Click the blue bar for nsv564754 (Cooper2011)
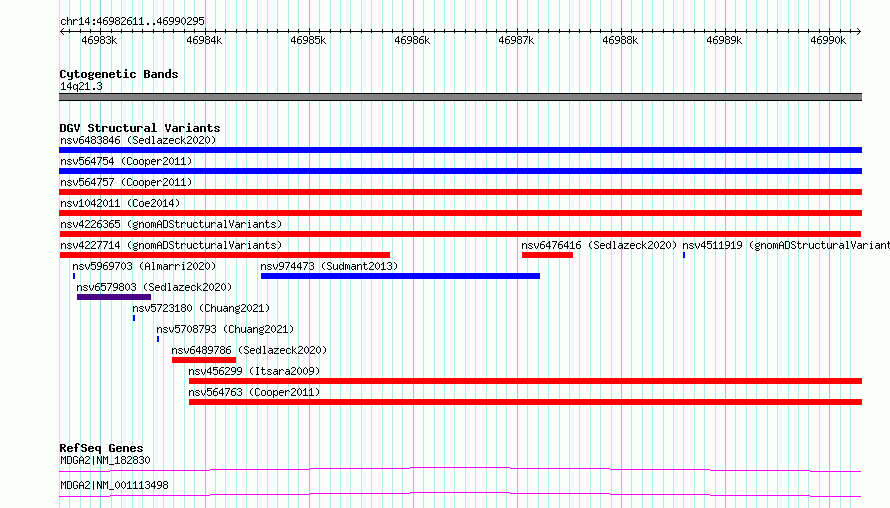 pos(460,171)
